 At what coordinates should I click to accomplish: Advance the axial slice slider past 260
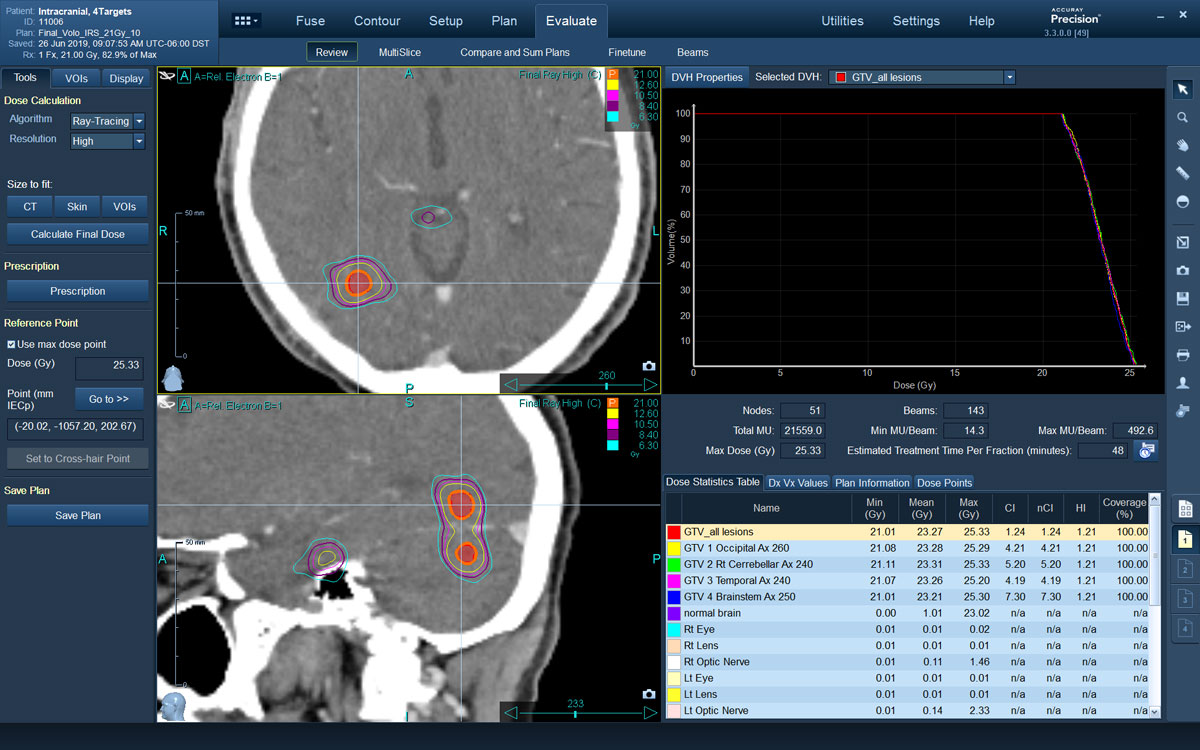pos(650,383)
